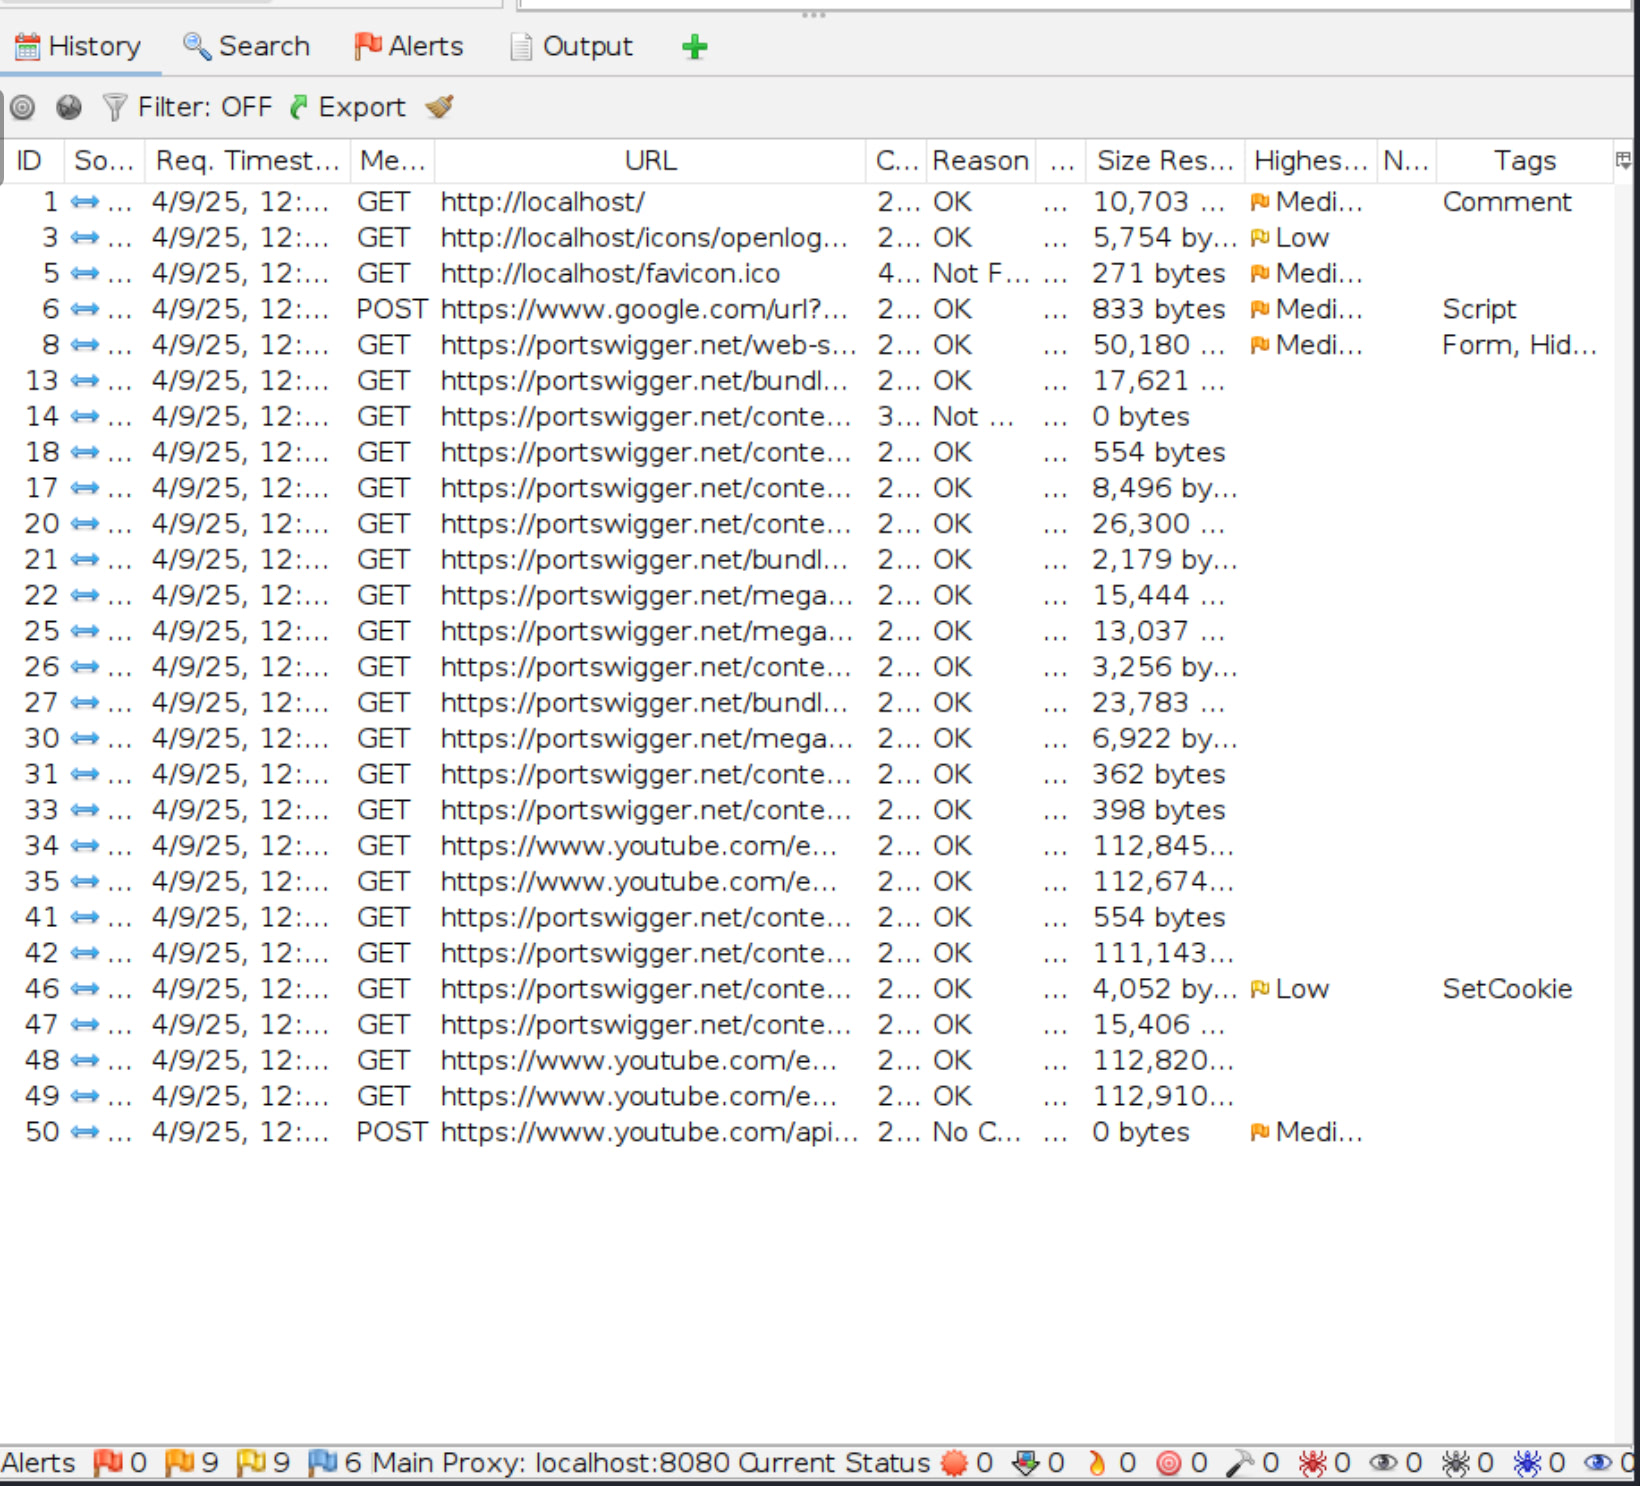Click the red high alerts flag in footer
The height and width of the screenshot is (1486, 1640).
click(108, 1463)
